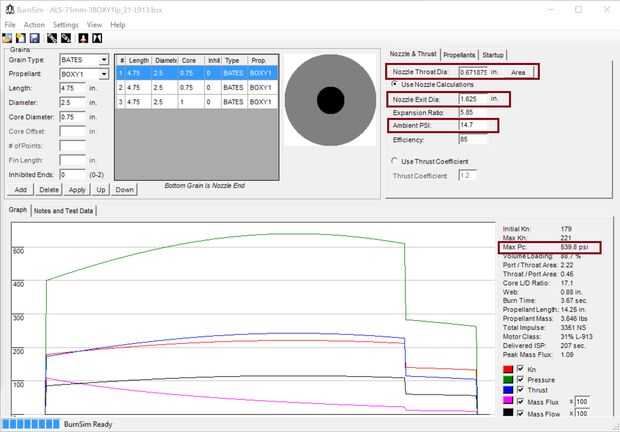Toggle the Mass Flow graph checkbox
The image size is (620, 432).
point(520,413)
